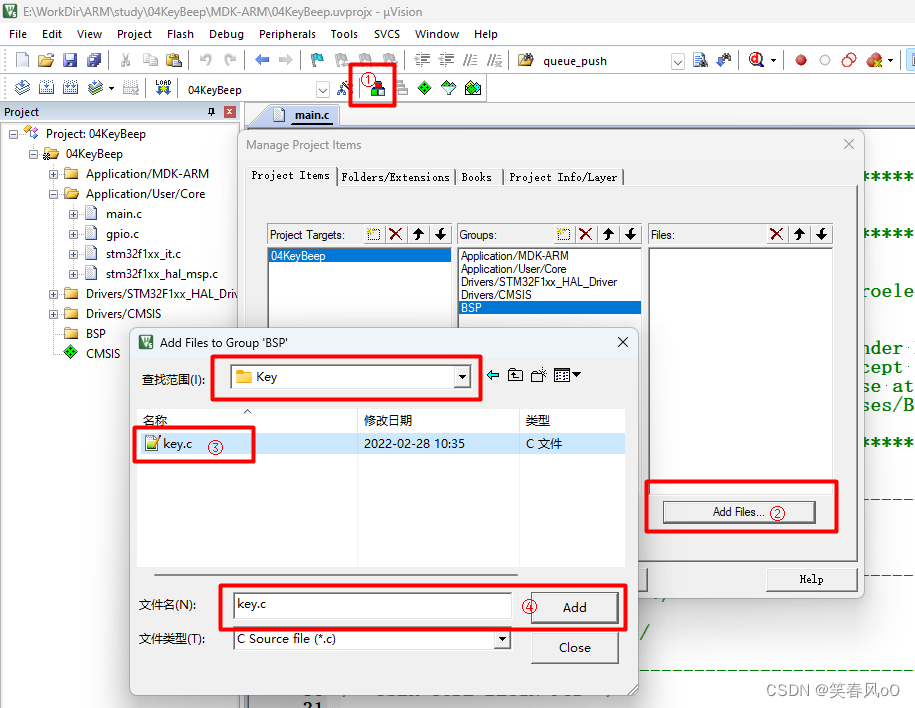Pin the Project panel with pushpin icon
The image size is (915, 708).
tap(211, 111)
